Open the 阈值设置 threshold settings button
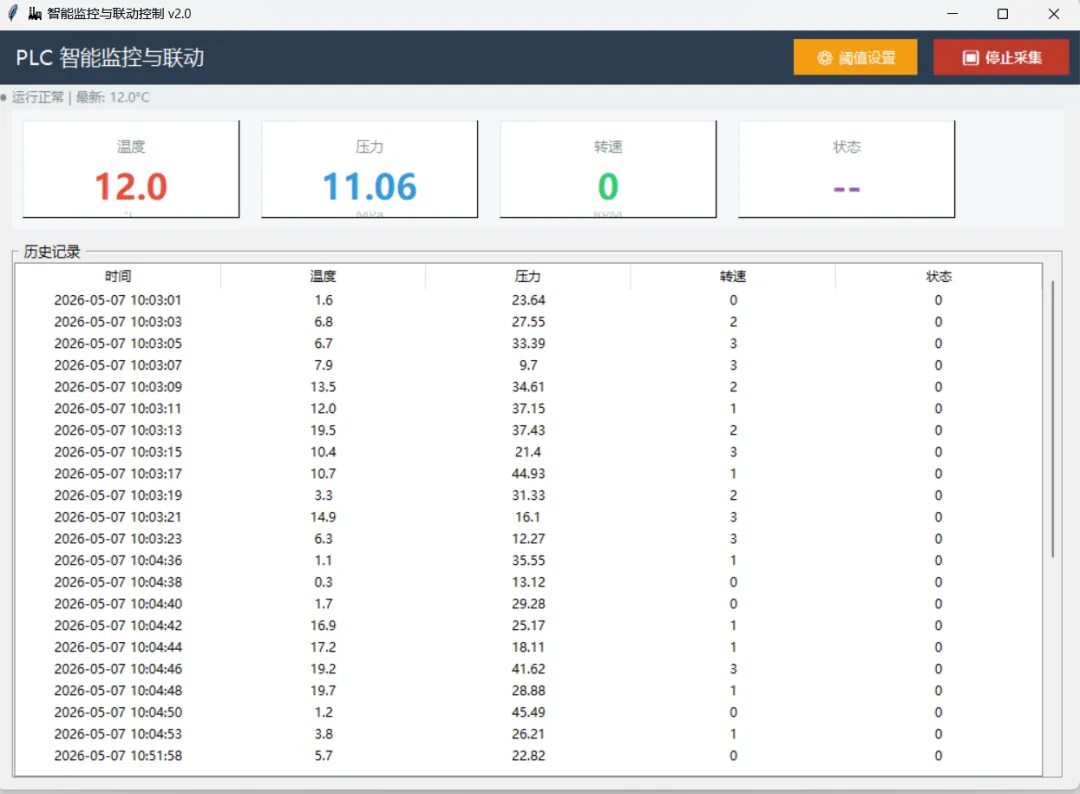Image resolution: width=1080 pixels, height=794 pixels. coord(855,57)
